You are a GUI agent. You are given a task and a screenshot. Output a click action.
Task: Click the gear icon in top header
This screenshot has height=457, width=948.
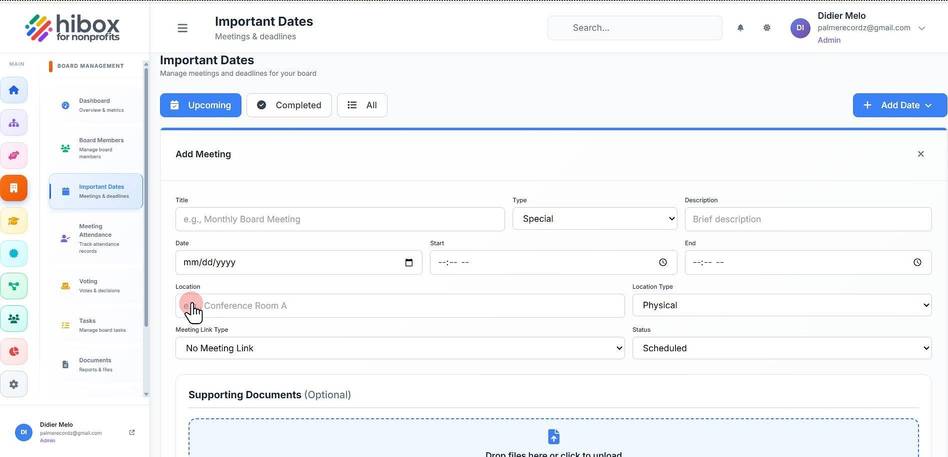pyautogui.click(x=767, y=28)
